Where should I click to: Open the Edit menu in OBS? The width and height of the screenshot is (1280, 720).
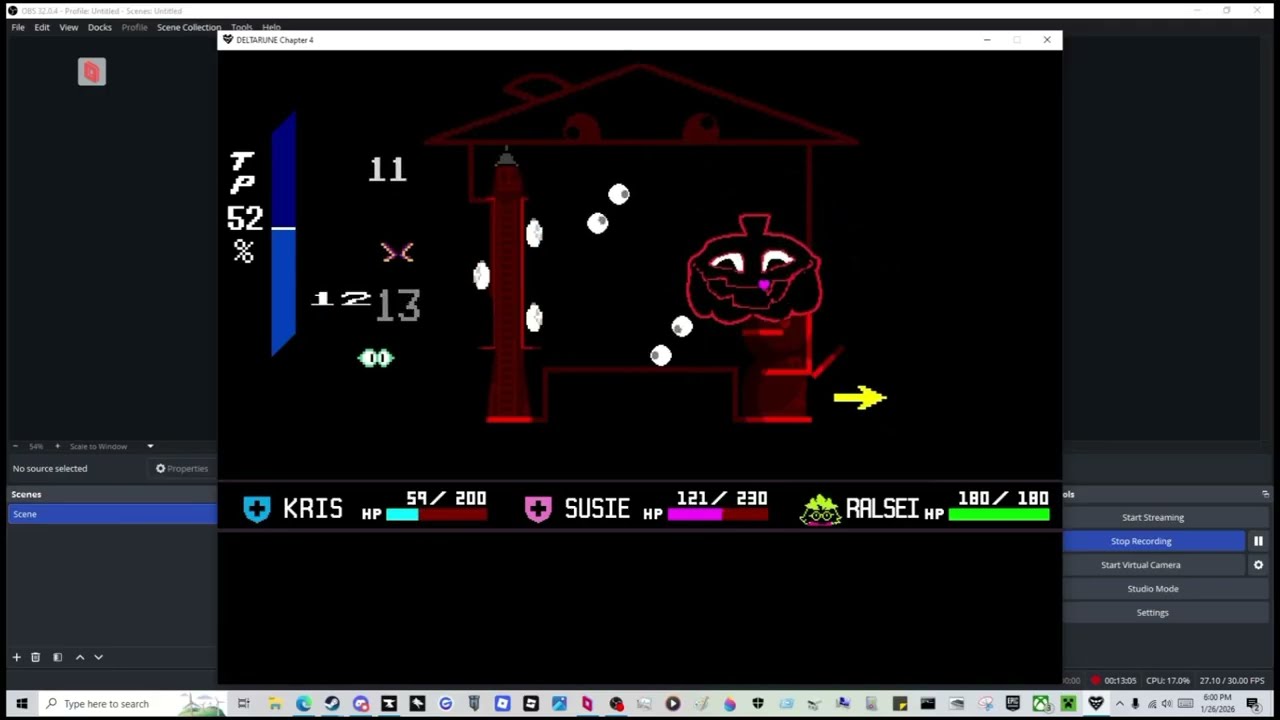pos(42,27)
